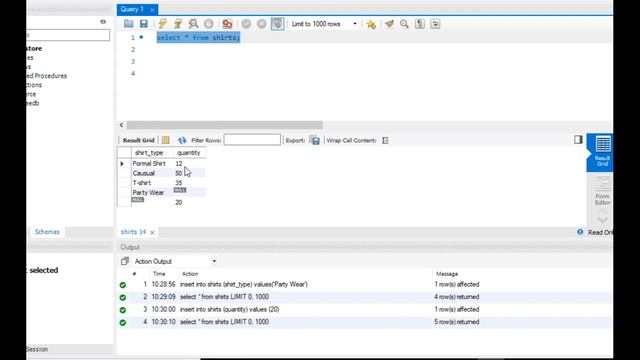Close the Query 1 tab
The width and height of the screenshot is (640, 360).
pos(152,10)
